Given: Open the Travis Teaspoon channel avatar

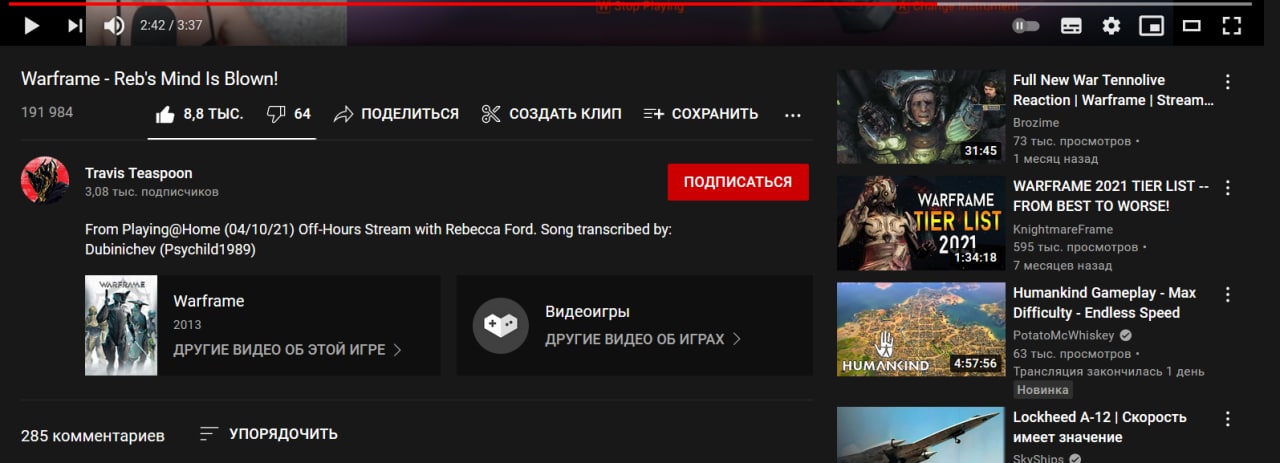Looking at the screenshot, I should point(45,180).
